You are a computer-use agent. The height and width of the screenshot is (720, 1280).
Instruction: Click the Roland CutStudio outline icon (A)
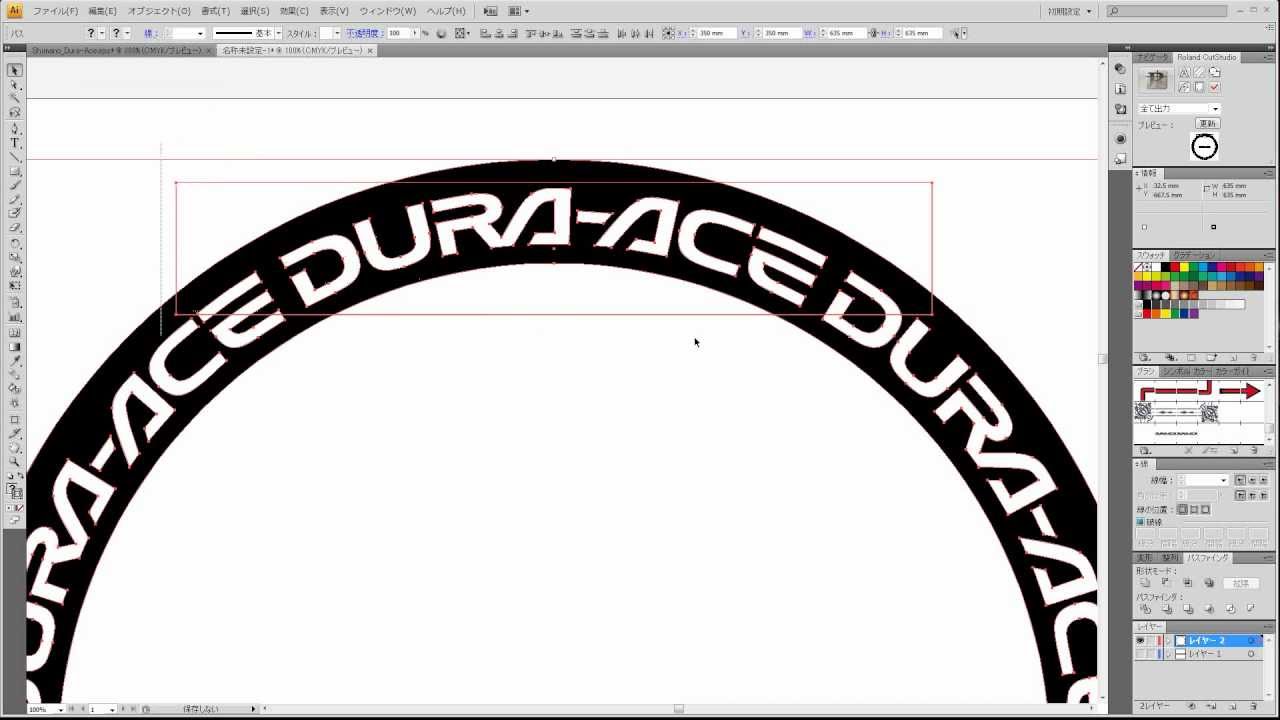coord(1184,72)
